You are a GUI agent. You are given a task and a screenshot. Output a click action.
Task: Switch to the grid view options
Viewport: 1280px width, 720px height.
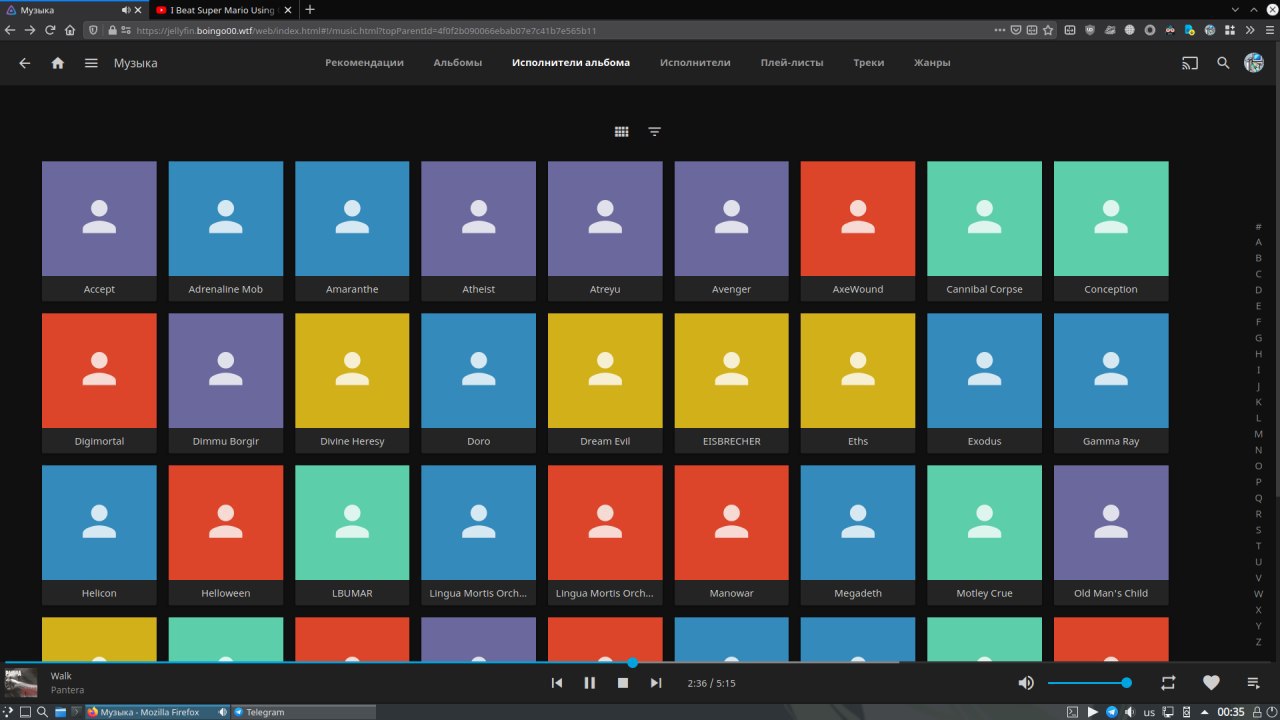622,131
